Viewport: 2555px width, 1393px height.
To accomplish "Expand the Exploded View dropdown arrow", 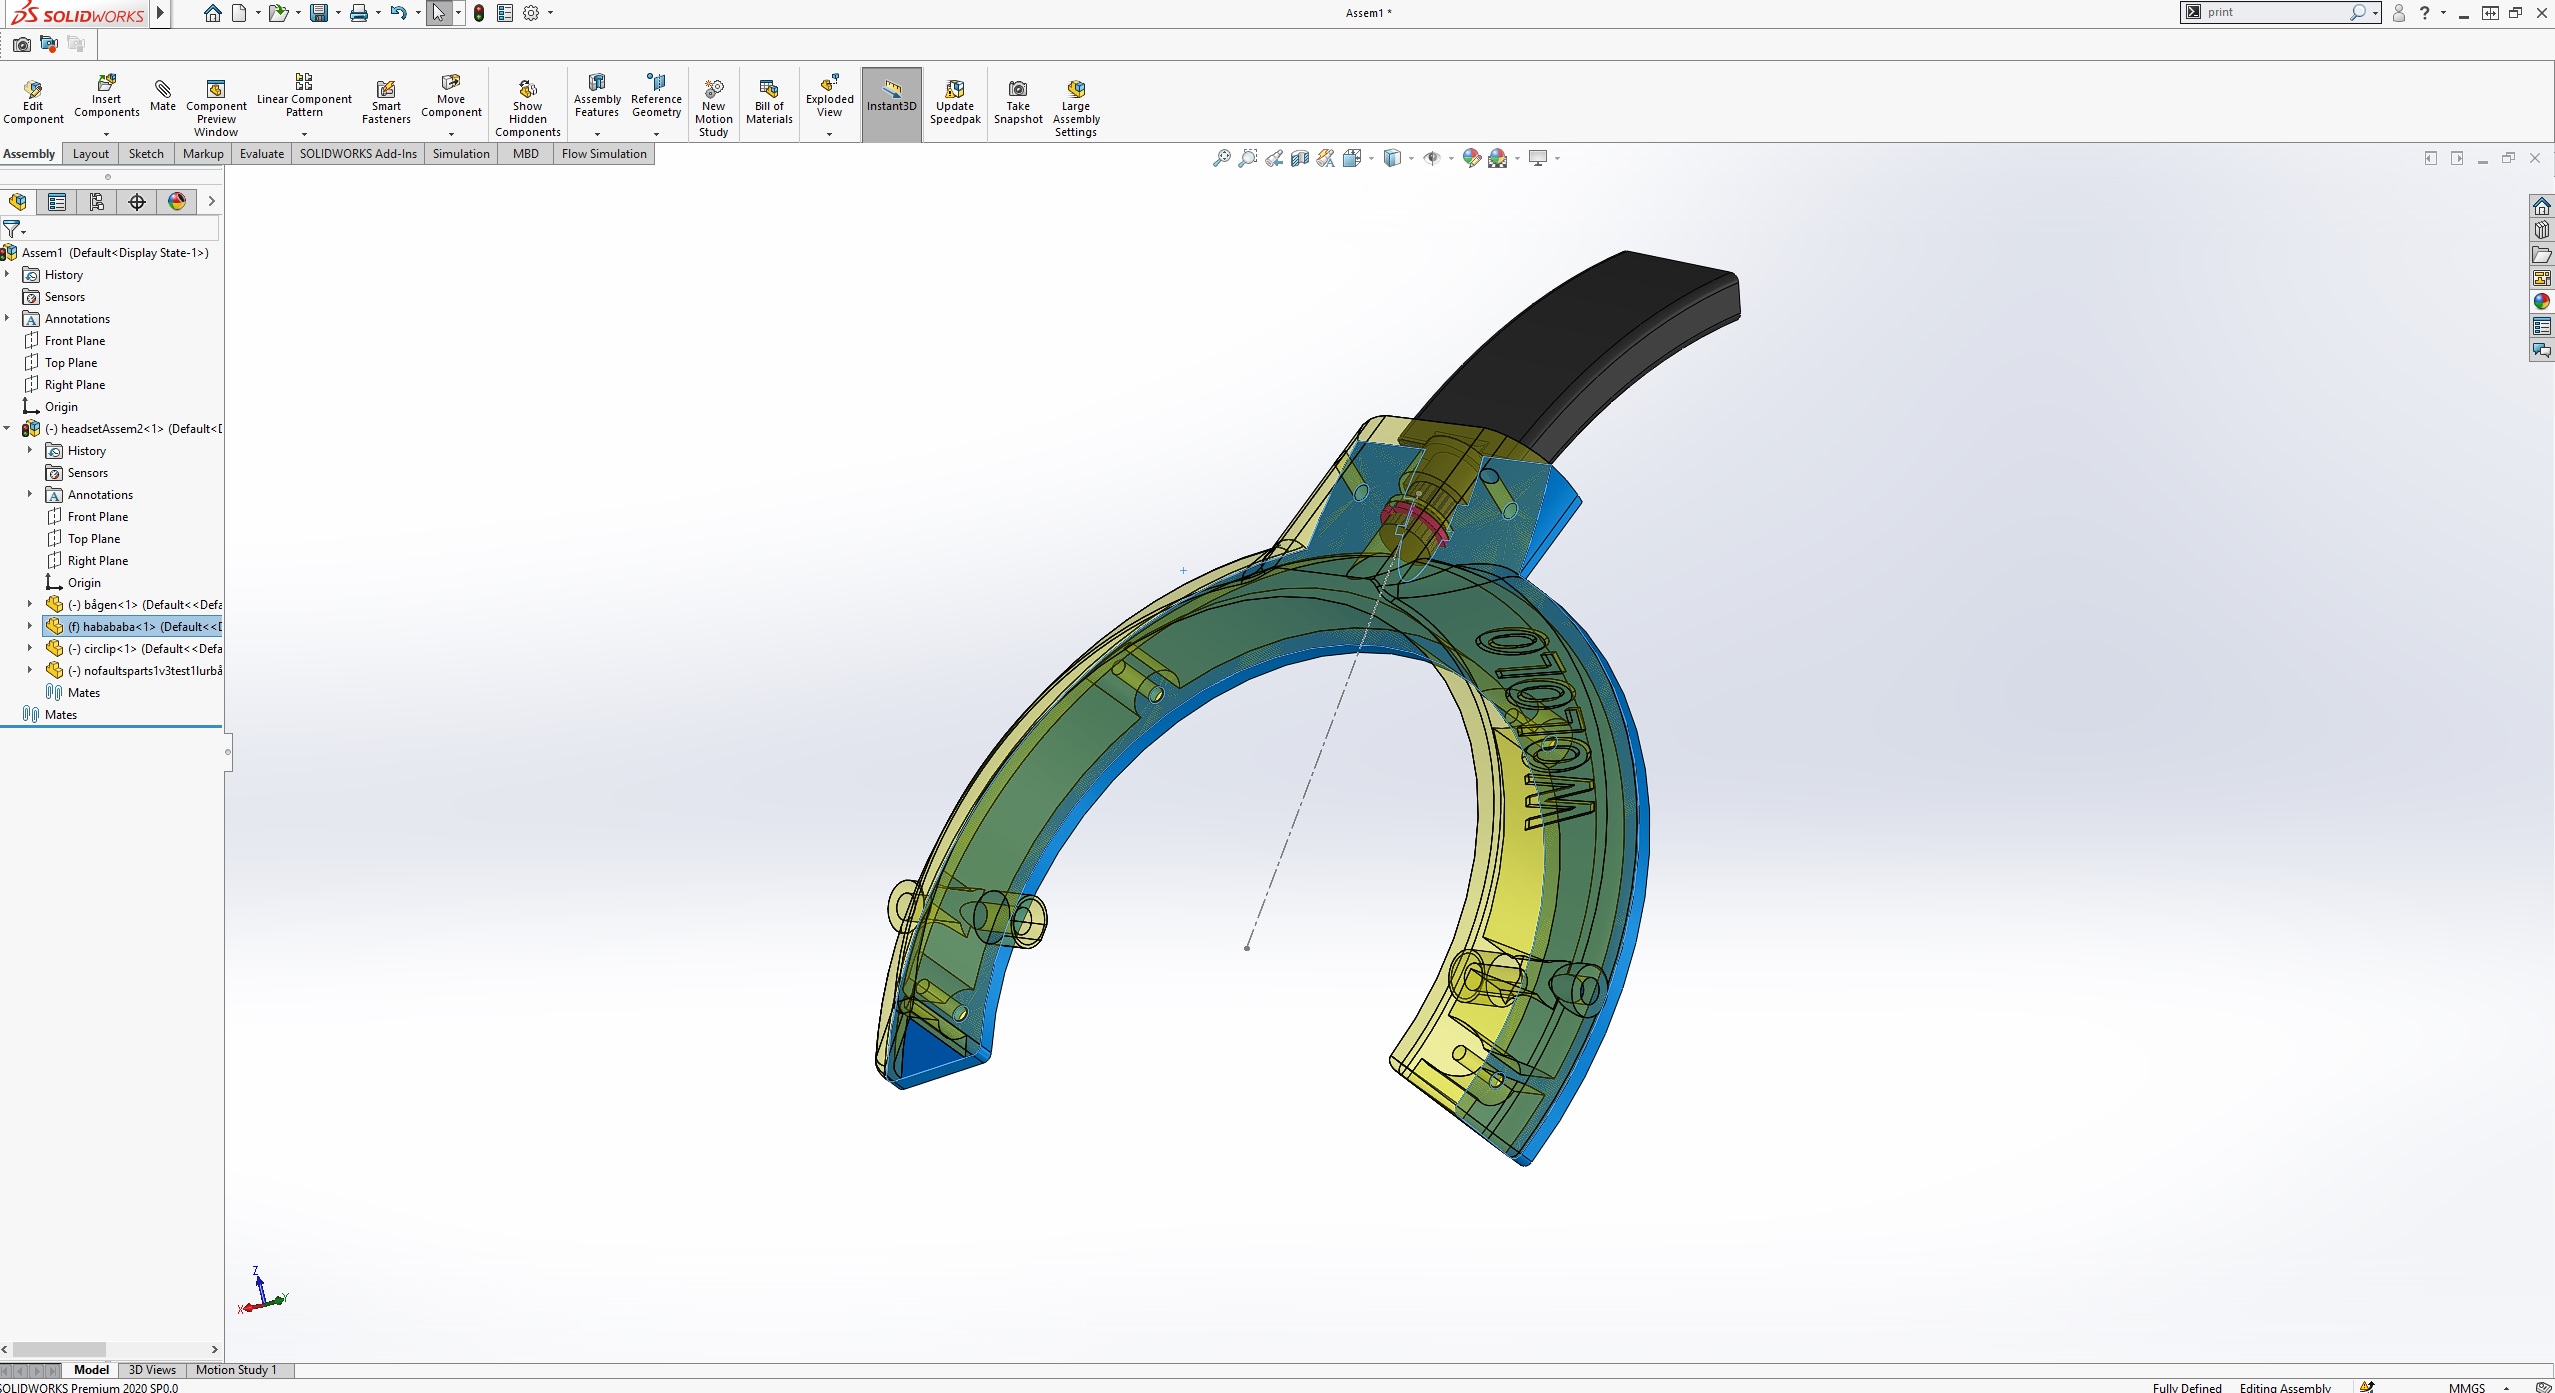I will coord(830,134).
